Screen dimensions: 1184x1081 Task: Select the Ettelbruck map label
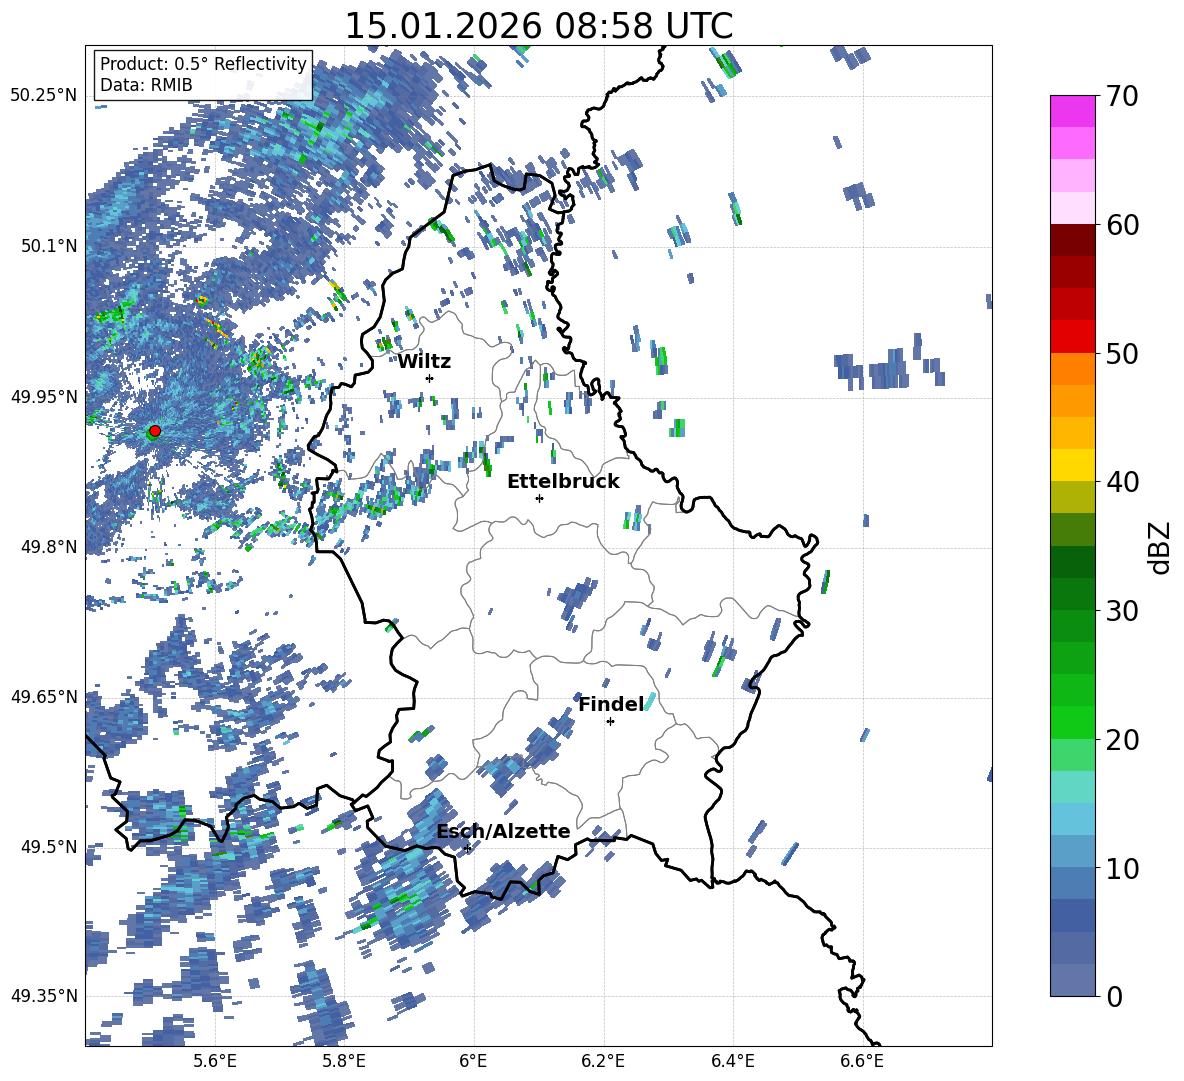coord(563,482)
